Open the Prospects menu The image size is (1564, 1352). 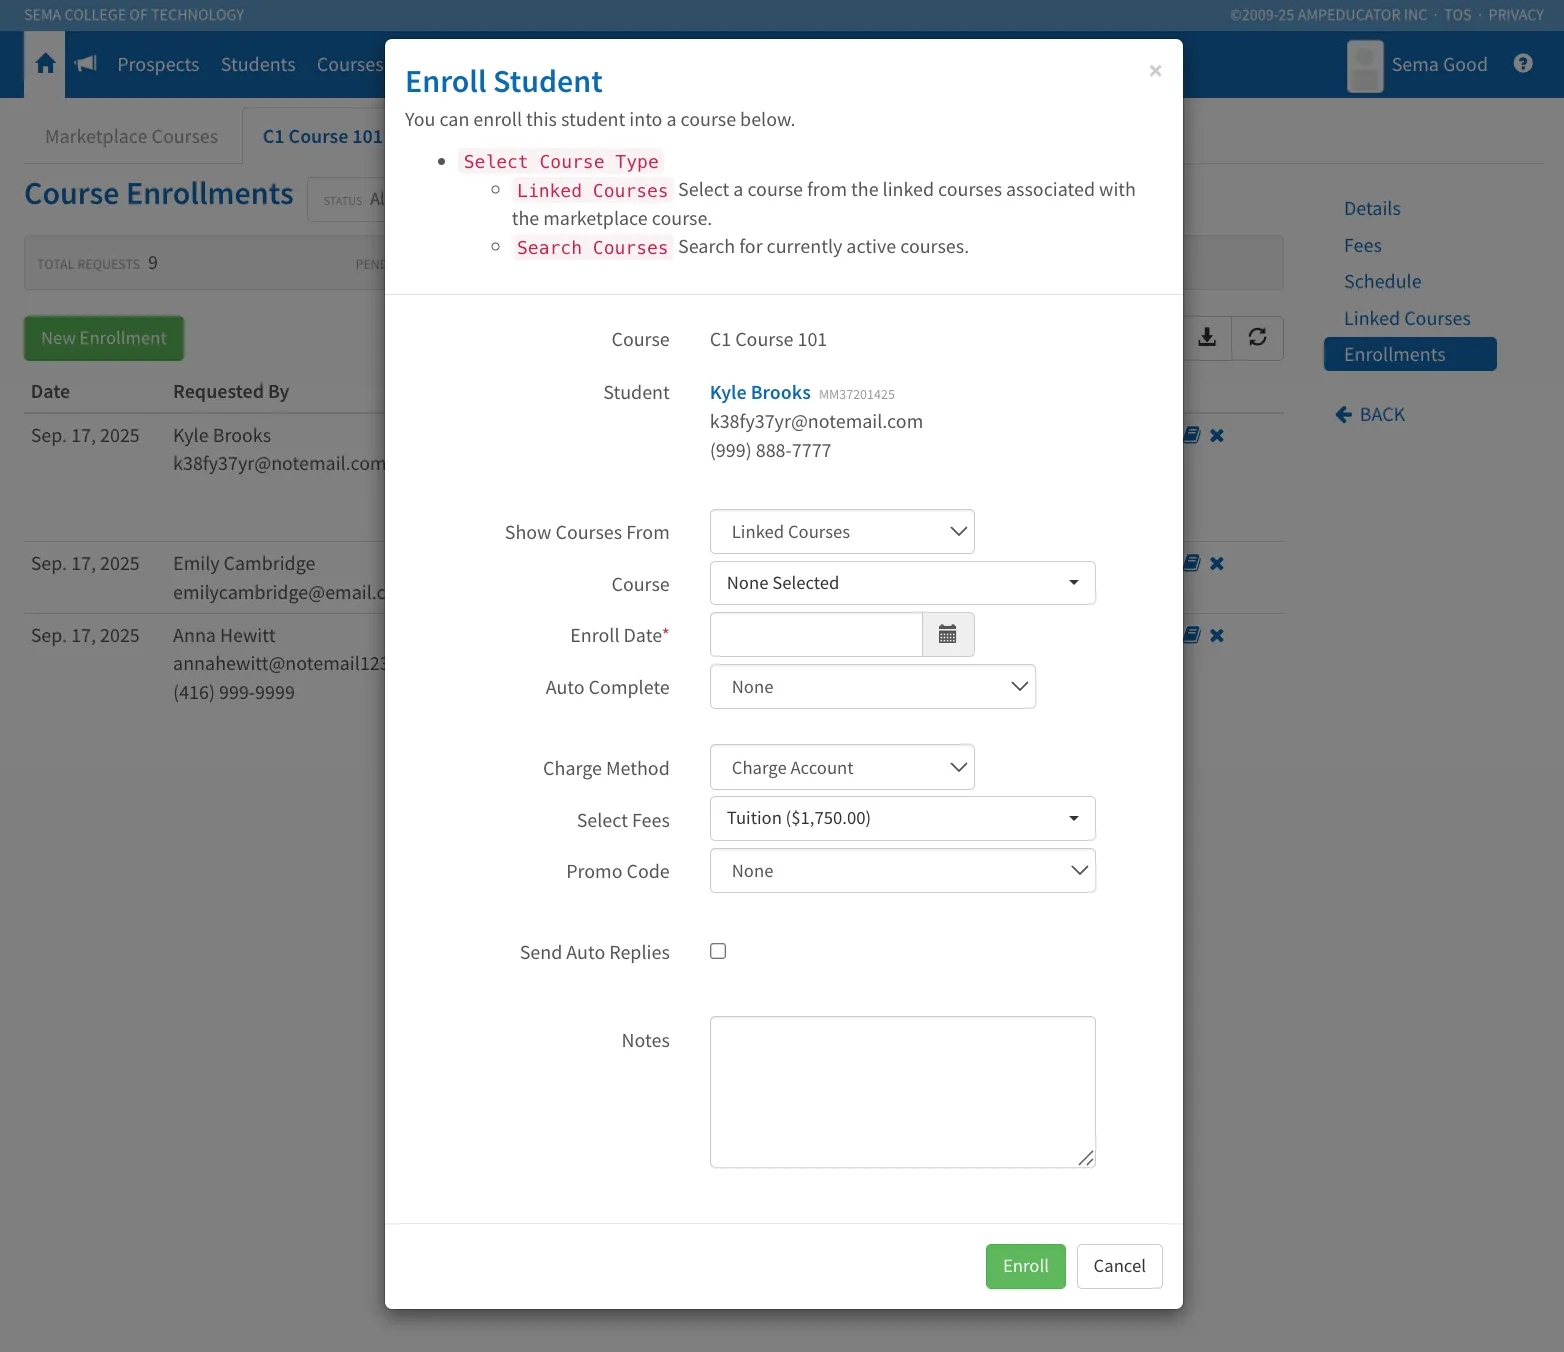pyautogui.click(x=158, y=64)
